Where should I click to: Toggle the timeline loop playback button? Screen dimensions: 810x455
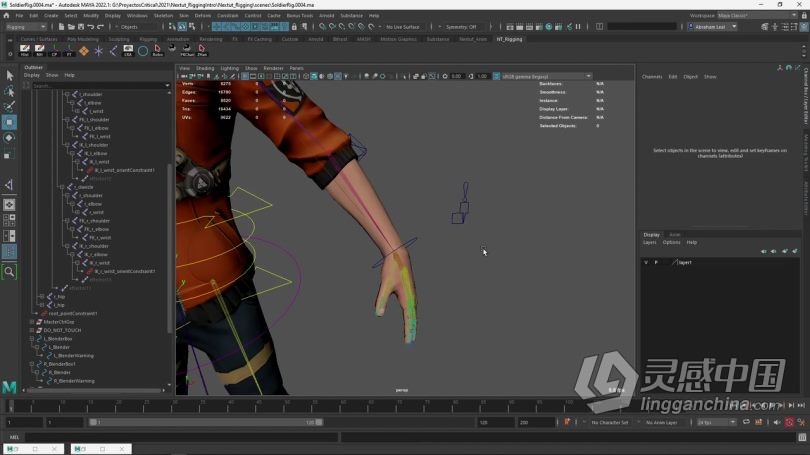(x=746, y=422)
